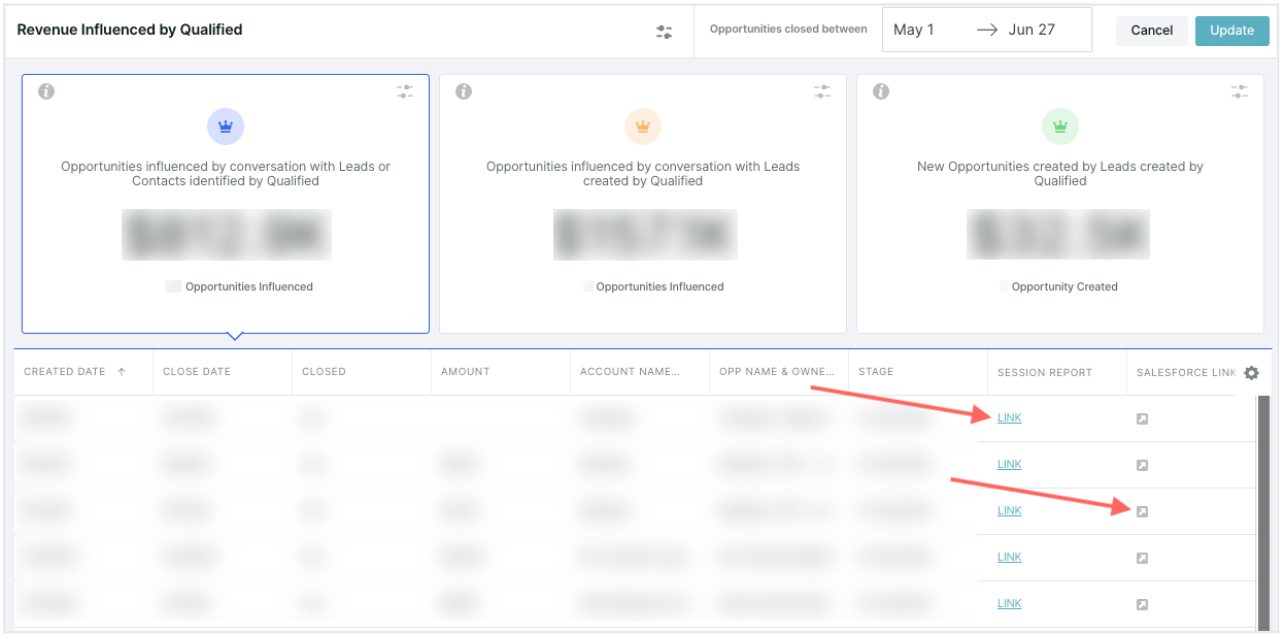Click the Update button
This screenshot has width=1284, height=639.
[x=1232, y=30]
